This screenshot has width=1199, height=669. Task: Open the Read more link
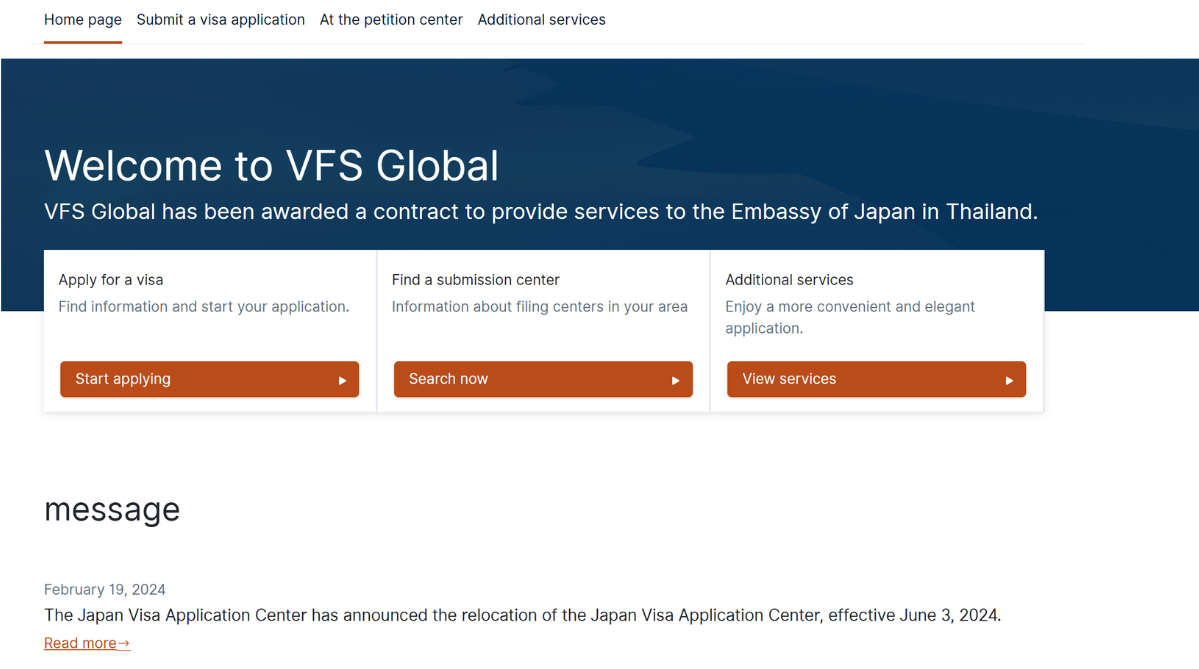81,643
